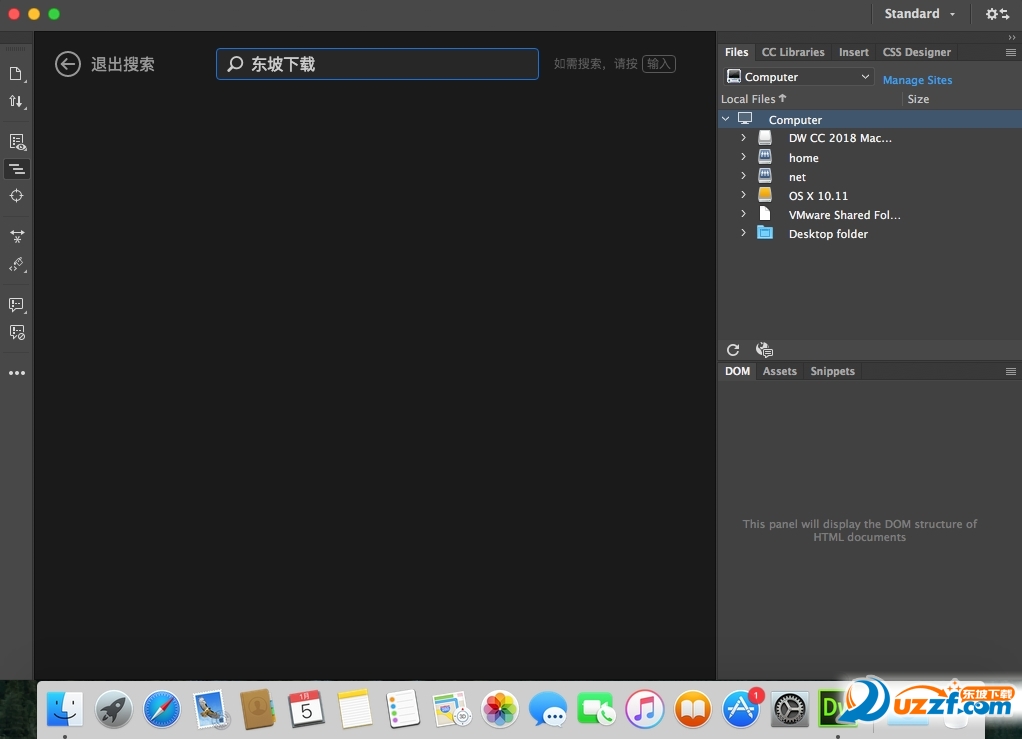Open Messages from the Dock

[548, 709]
